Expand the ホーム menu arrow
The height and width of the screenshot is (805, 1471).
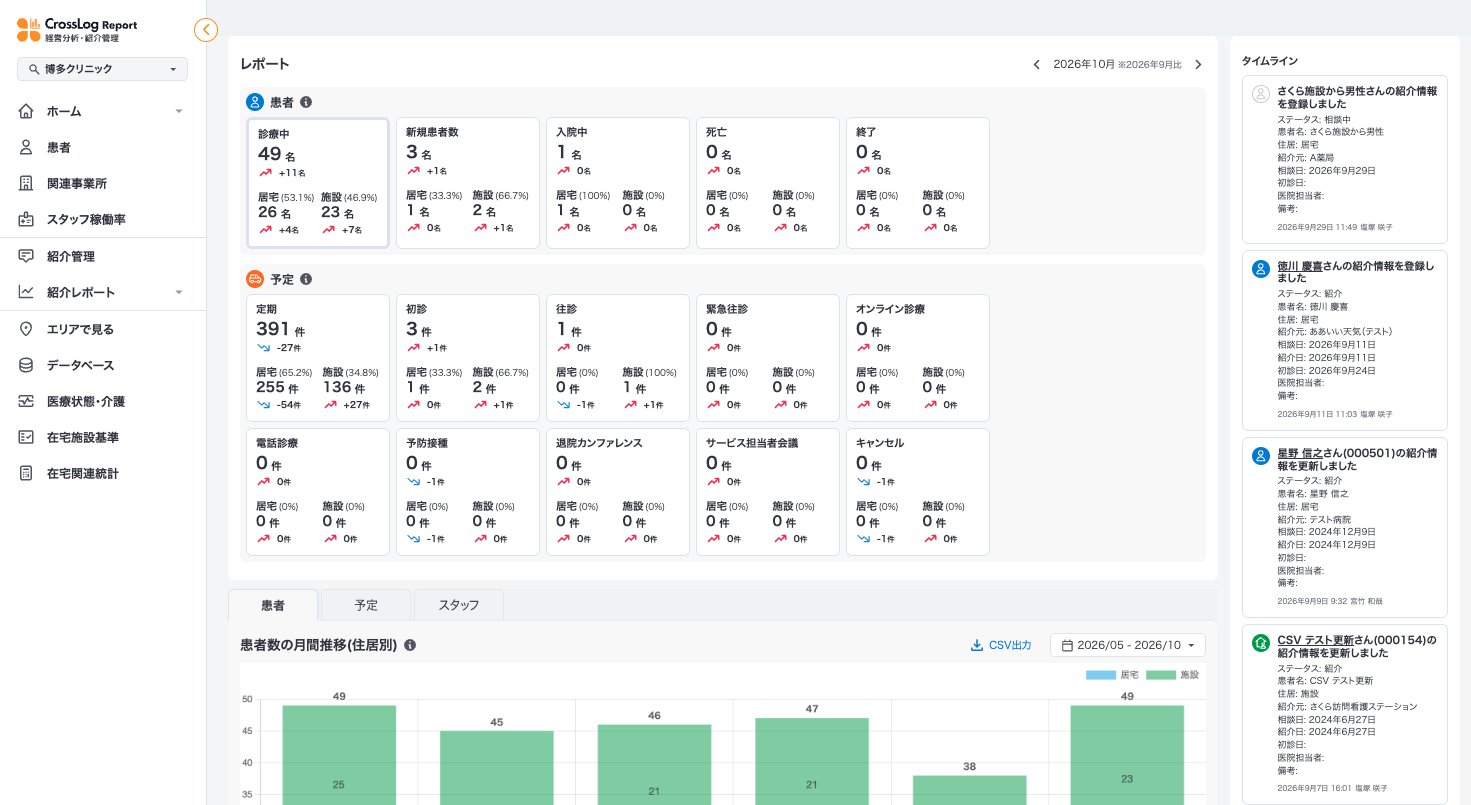178,111
